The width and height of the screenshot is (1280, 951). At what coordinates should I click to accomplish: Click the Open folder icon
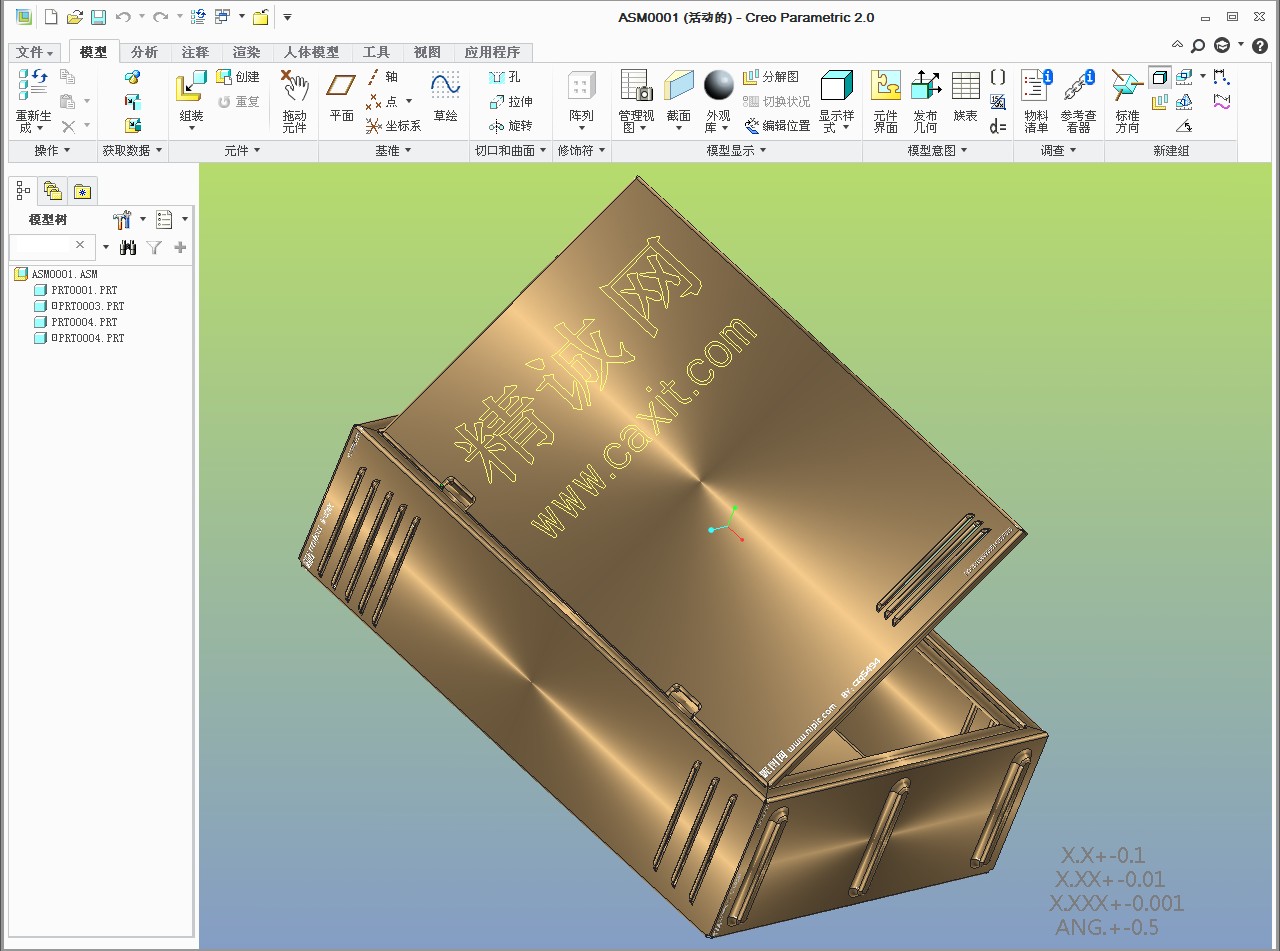(74, 17)
